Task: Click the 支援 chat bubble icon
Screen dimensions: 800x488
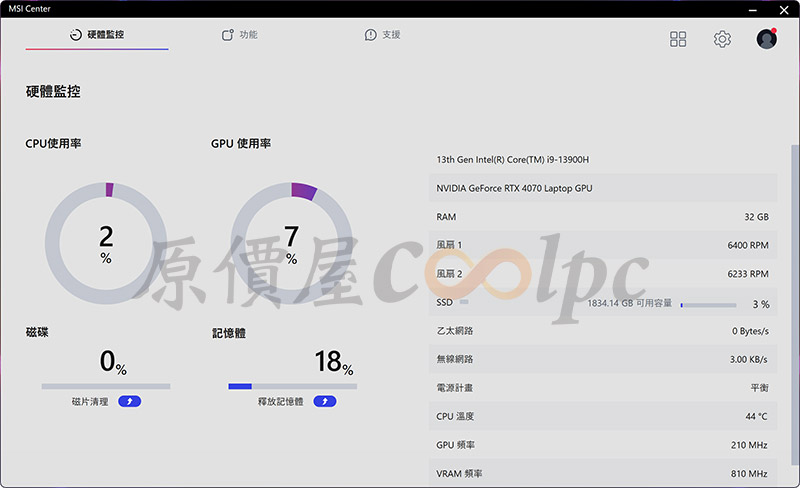Action: point(370,35)
